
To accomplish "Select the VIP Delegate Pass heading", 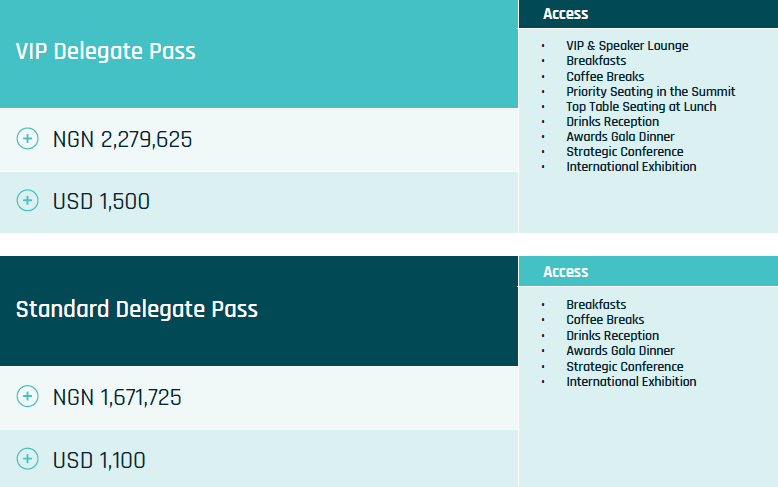I will (106, 52).
